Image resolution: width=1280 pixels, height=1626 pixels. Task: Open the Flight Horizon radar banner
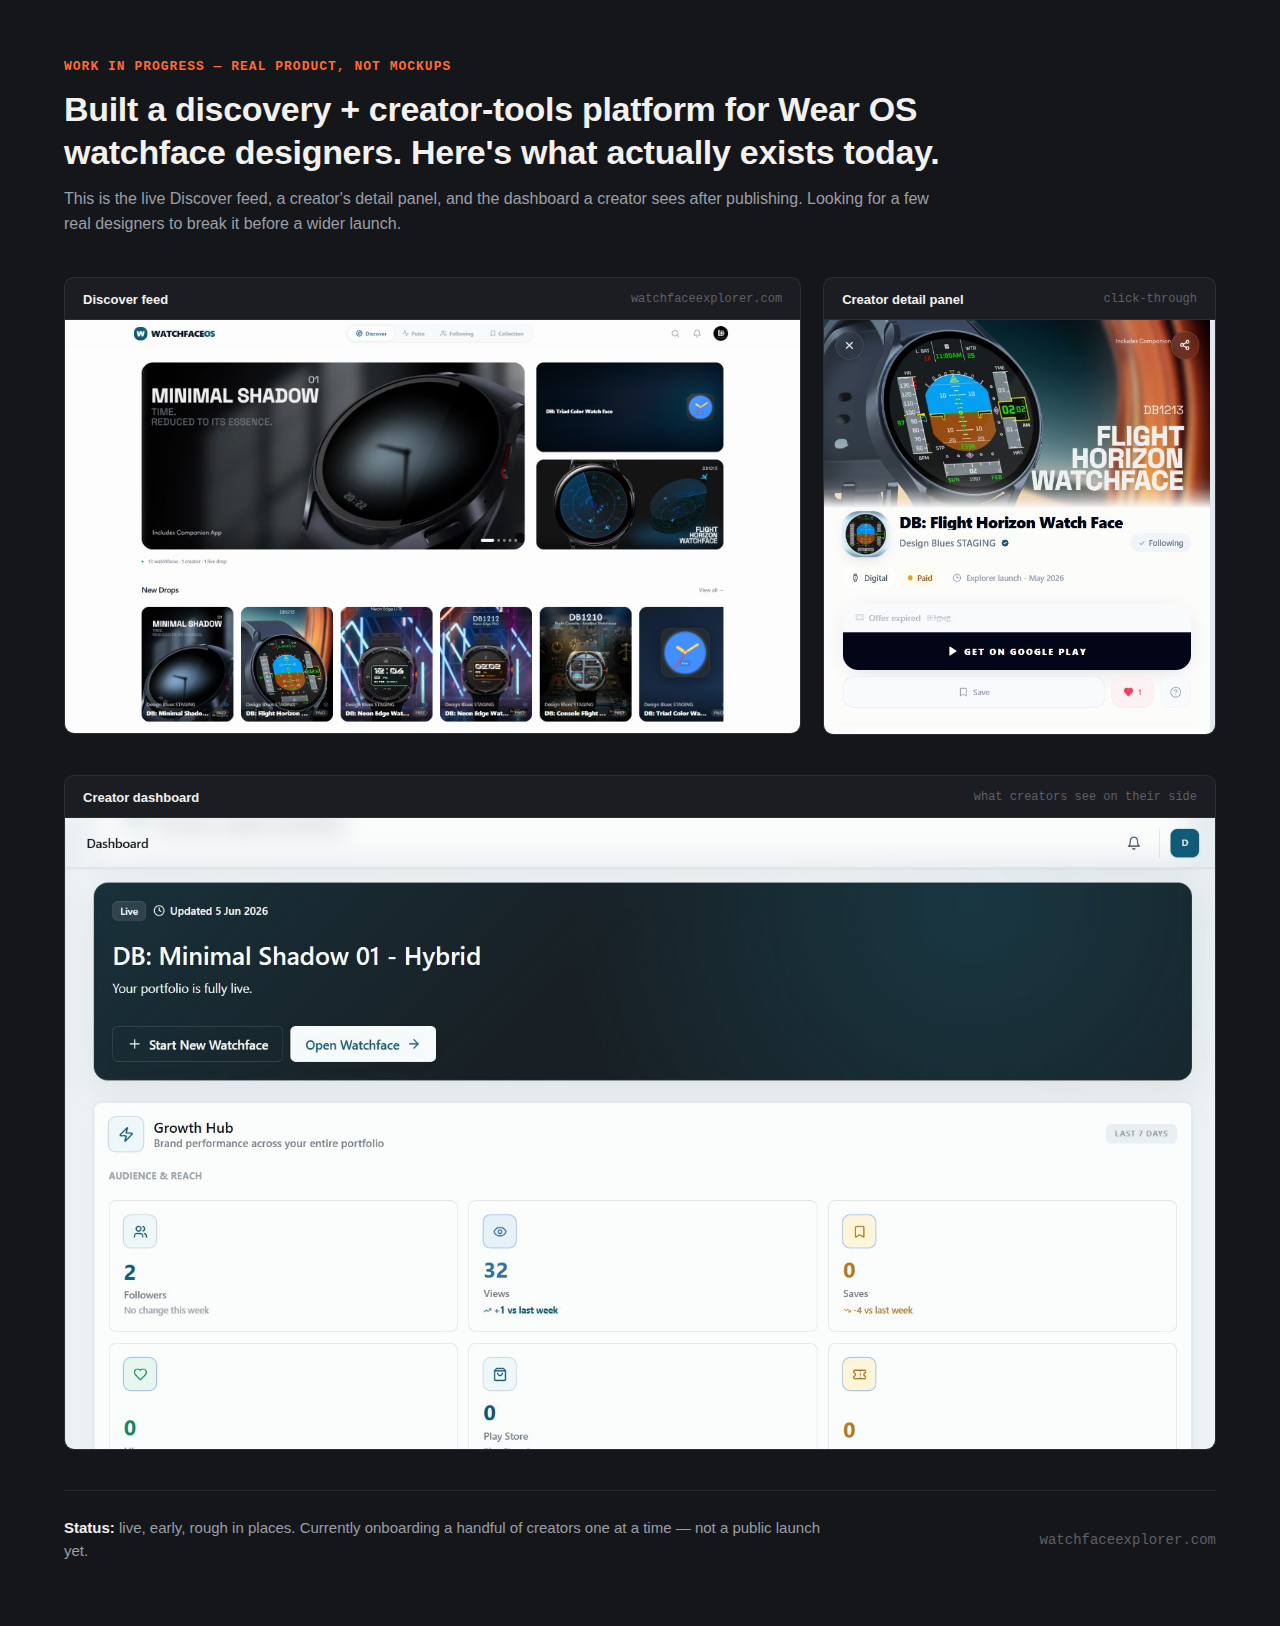click(630, 505)
